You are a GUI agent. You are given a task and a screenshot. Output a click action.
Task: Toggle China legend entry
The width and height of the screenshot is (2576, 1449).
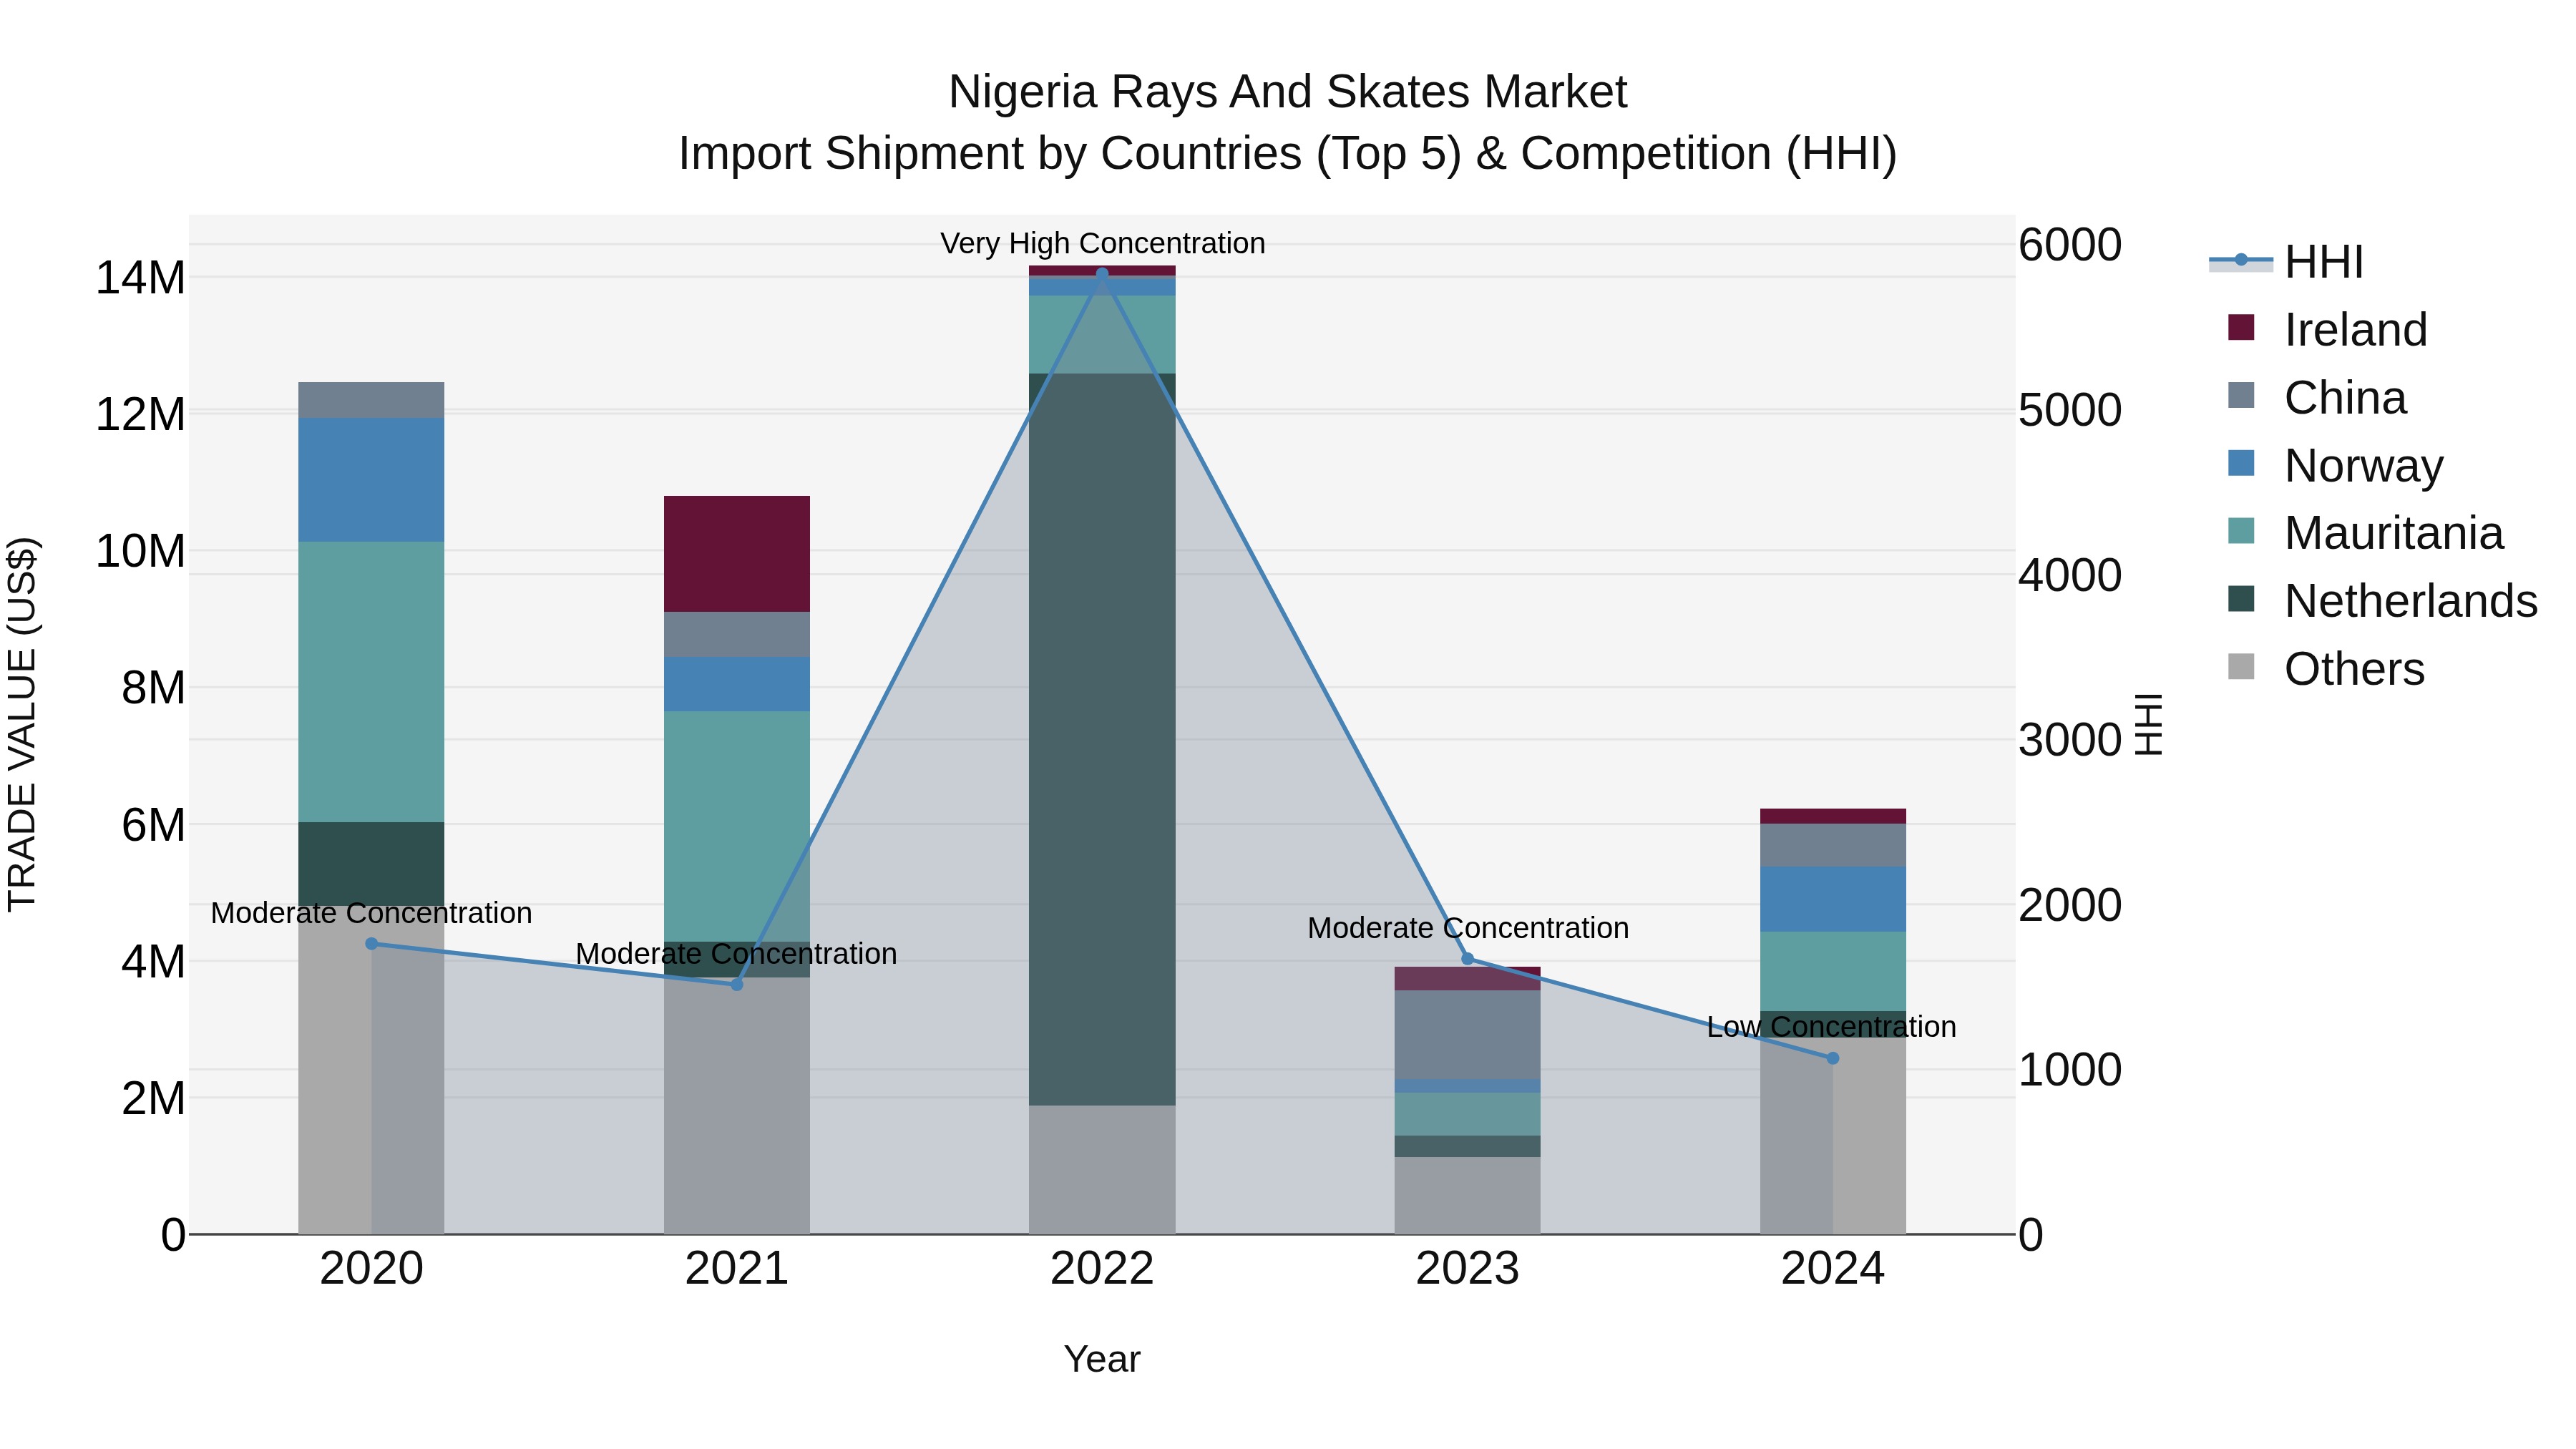2316,398
